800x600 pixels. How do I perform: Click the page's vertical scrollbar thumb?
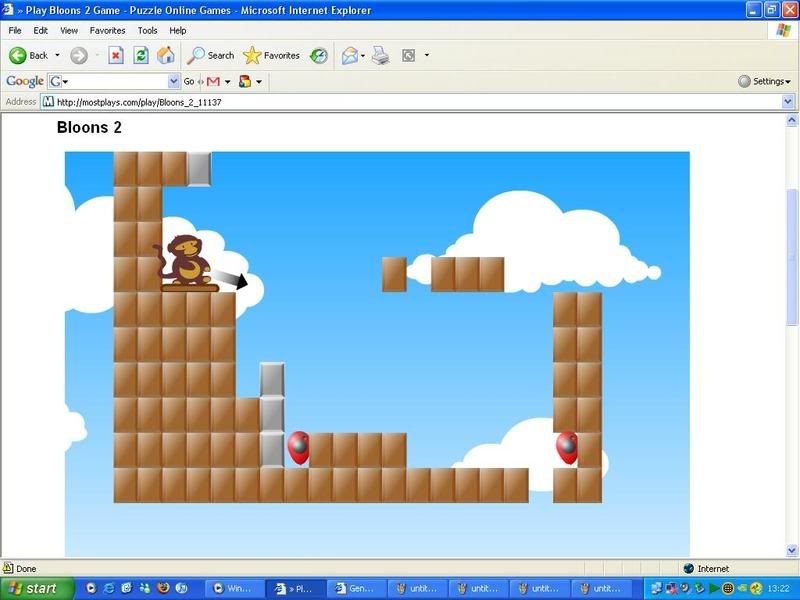click(x=792, y=257)
